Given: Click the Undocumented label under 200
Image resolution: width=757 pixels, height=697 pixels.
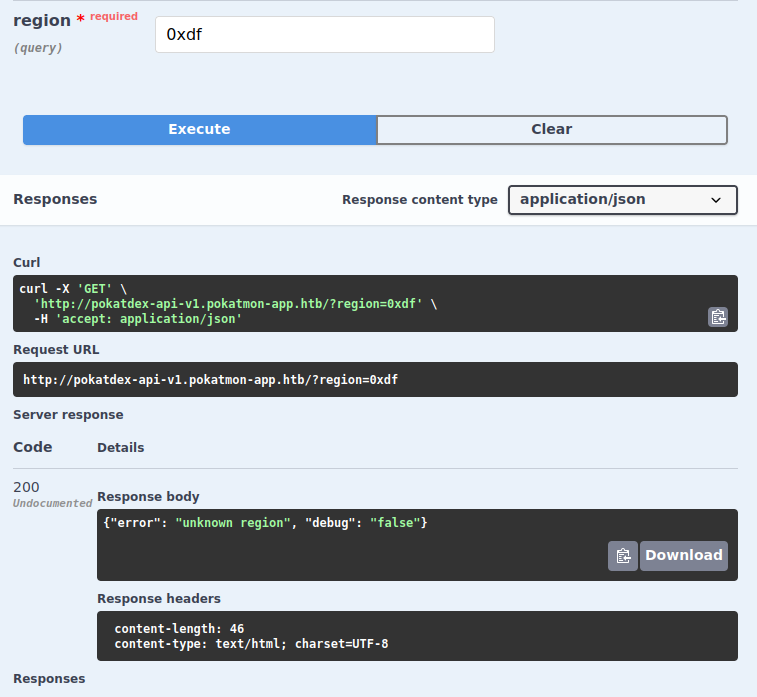Looking at the screenshot, I should pos(52,503).
